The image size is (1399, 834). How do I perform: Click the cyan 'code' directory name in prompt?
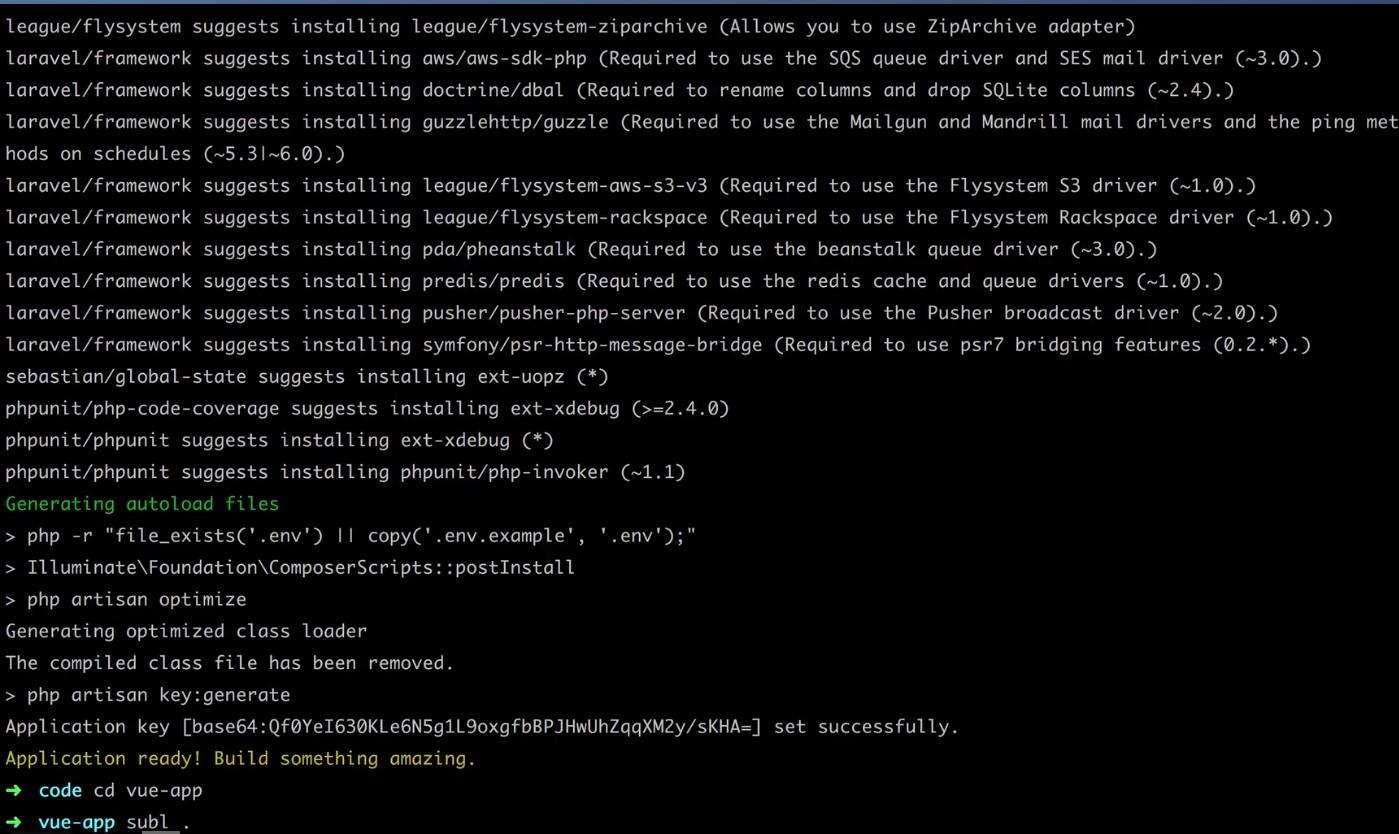tap(60, 791)
